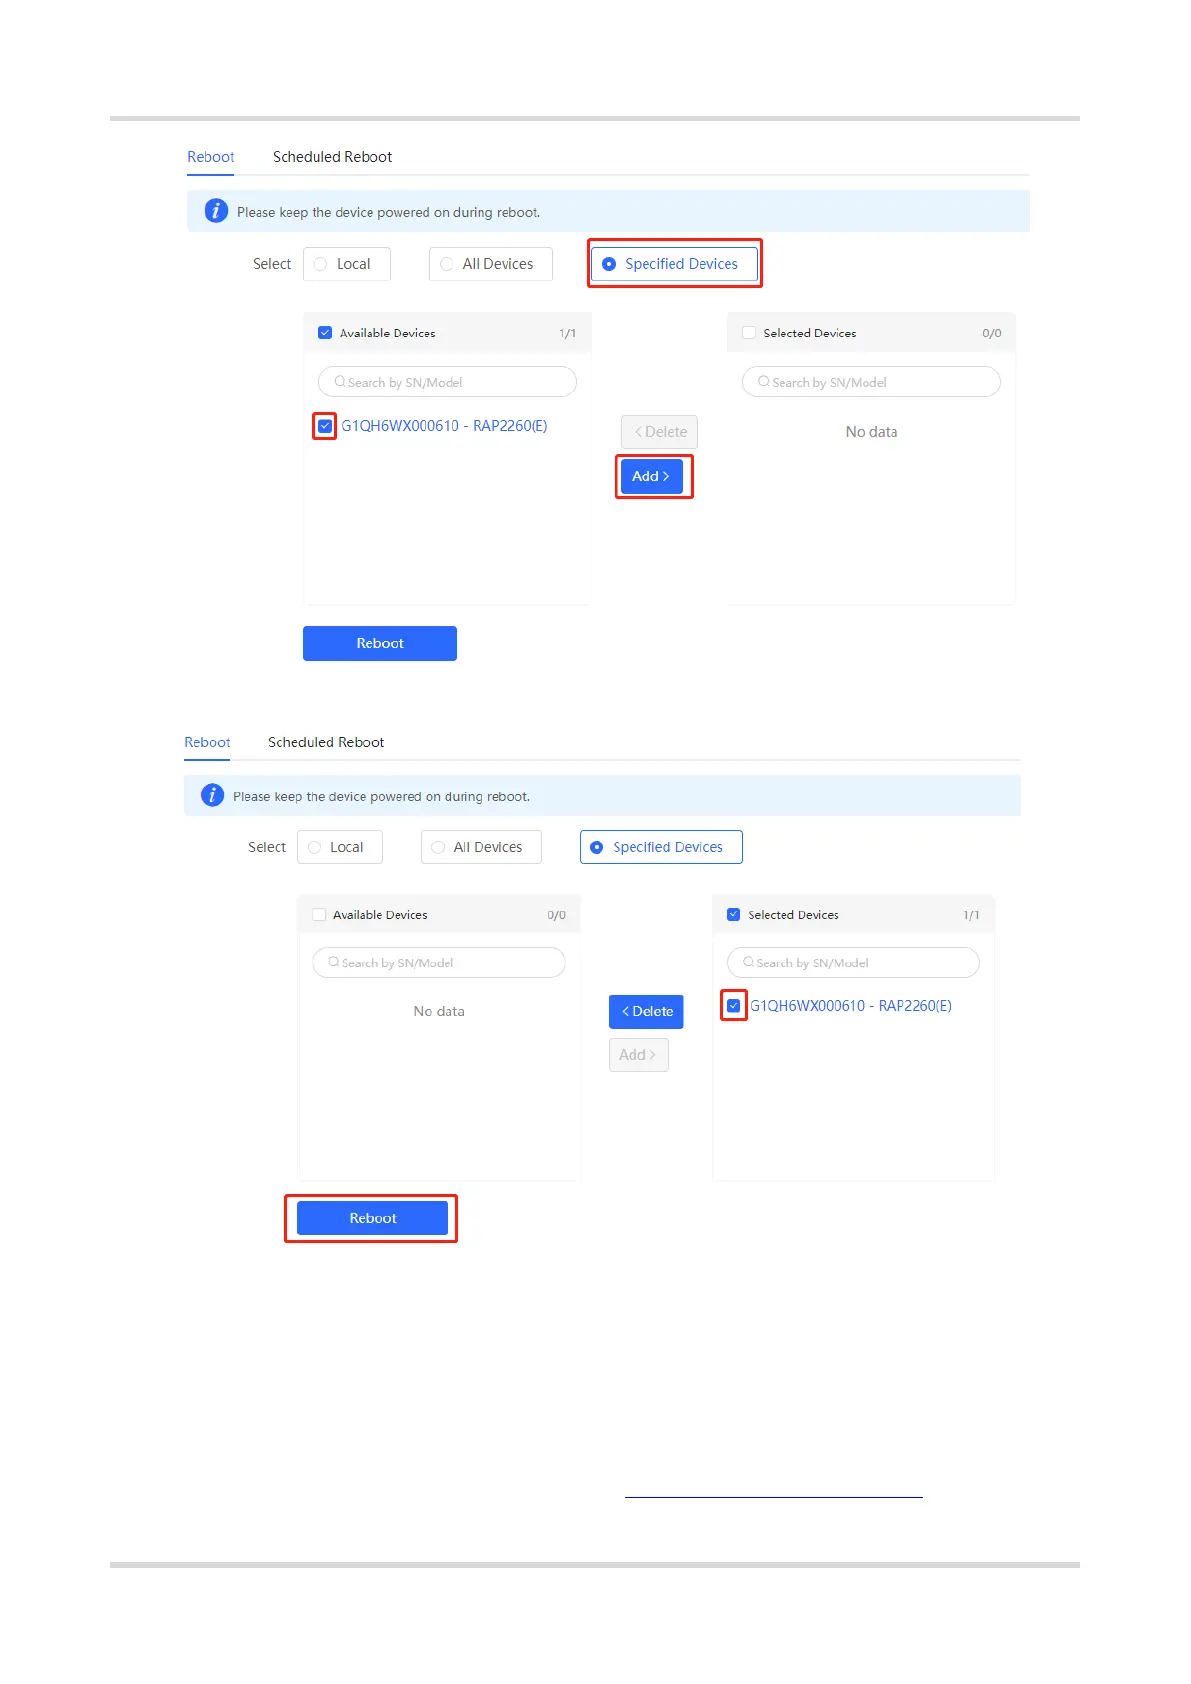1191x1684 pixels.
Task: Untick the G1QH6WX000610 checkbox under Selected Devices
Action: pyautogui.click(x=734, y=1006)
